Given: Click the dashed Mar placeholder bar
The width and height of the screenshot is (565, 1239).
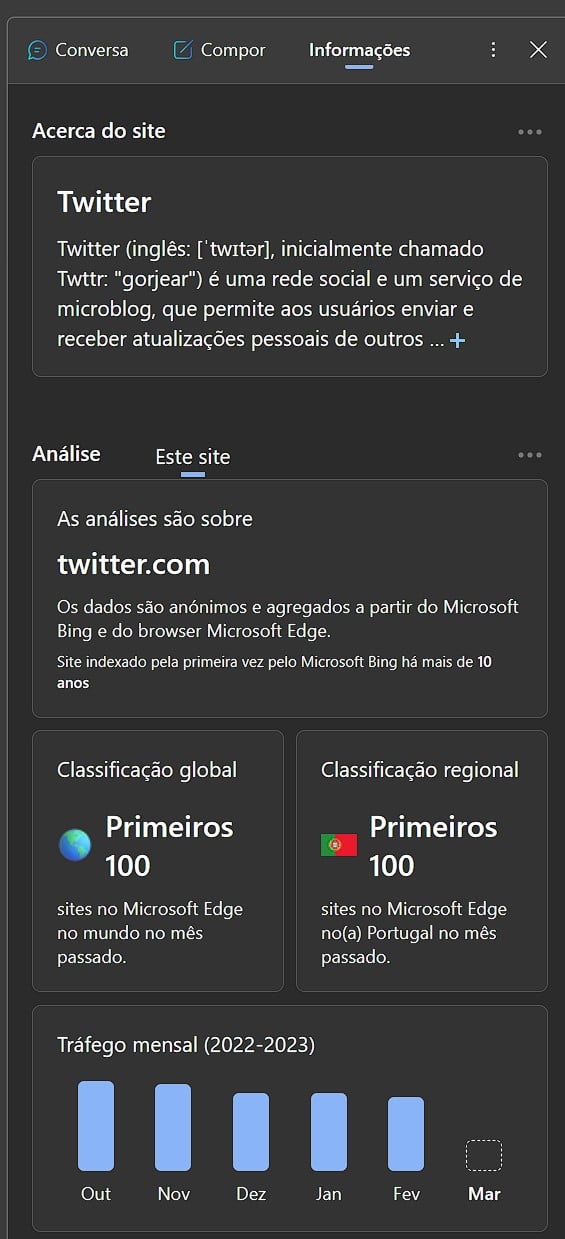Looking at the screenshot, I should 484,1155.
